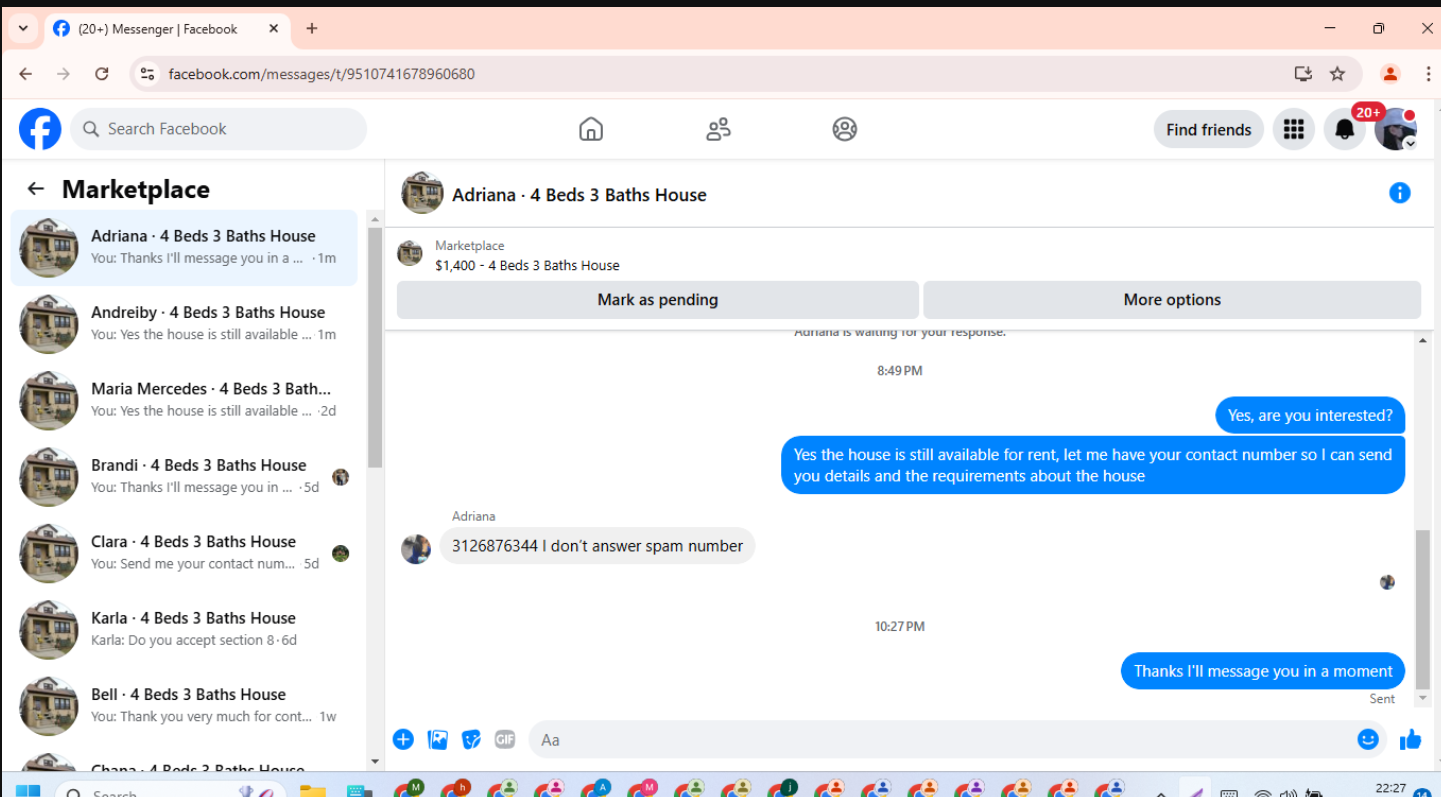
Task: Bookmark this page with the star
Action: pyautogui.click(x=1337, y=74)
